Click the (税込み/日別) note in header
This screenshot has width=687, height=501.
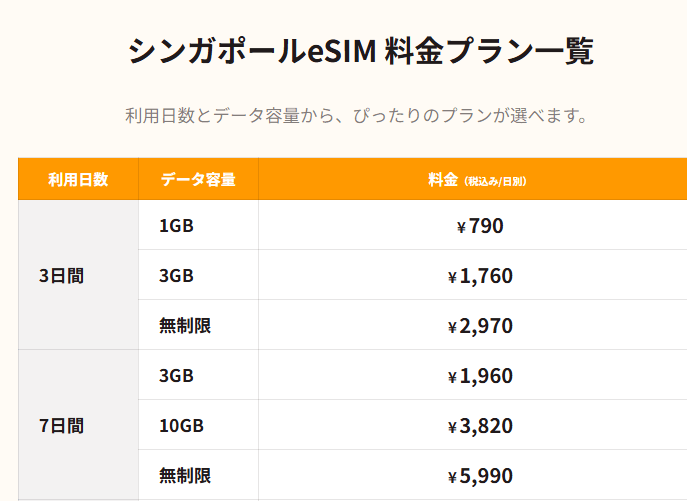495,181
